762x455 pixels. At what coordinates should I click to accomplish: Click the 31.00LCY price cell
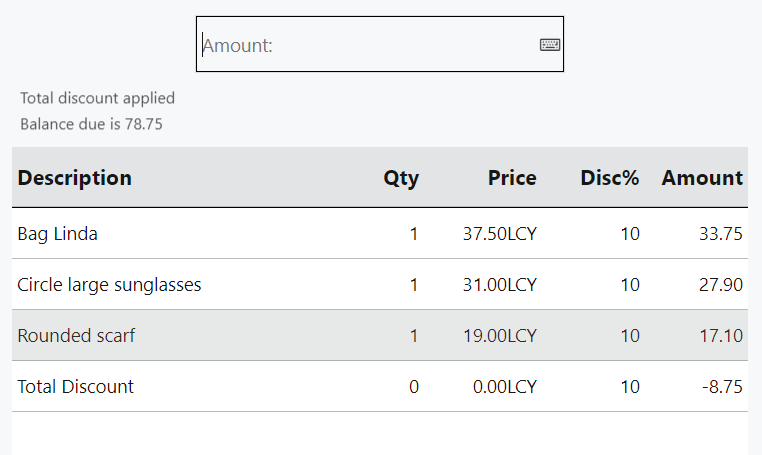500,285
